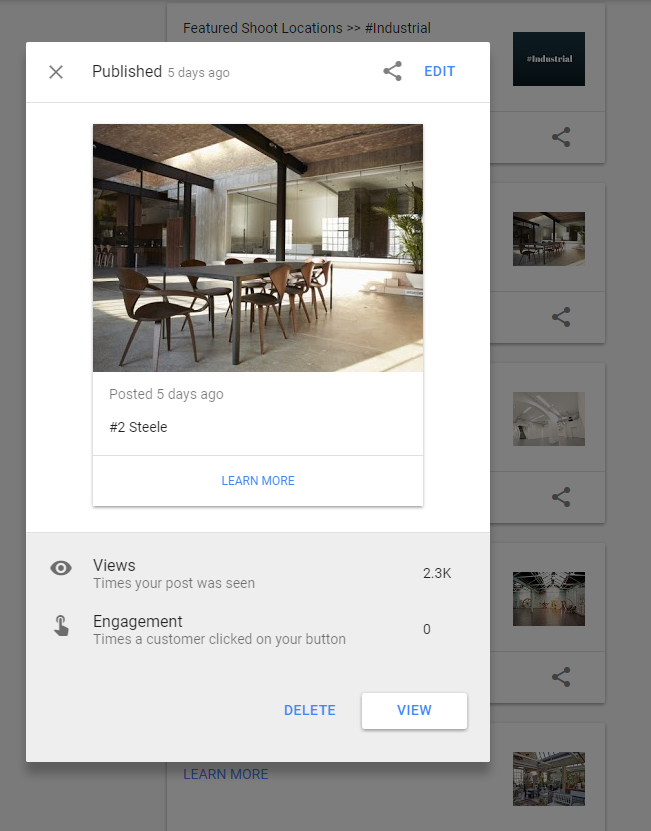Click the "#2 Steele" post caption
The image size is (651, 831).
click(x=138, y=427)
